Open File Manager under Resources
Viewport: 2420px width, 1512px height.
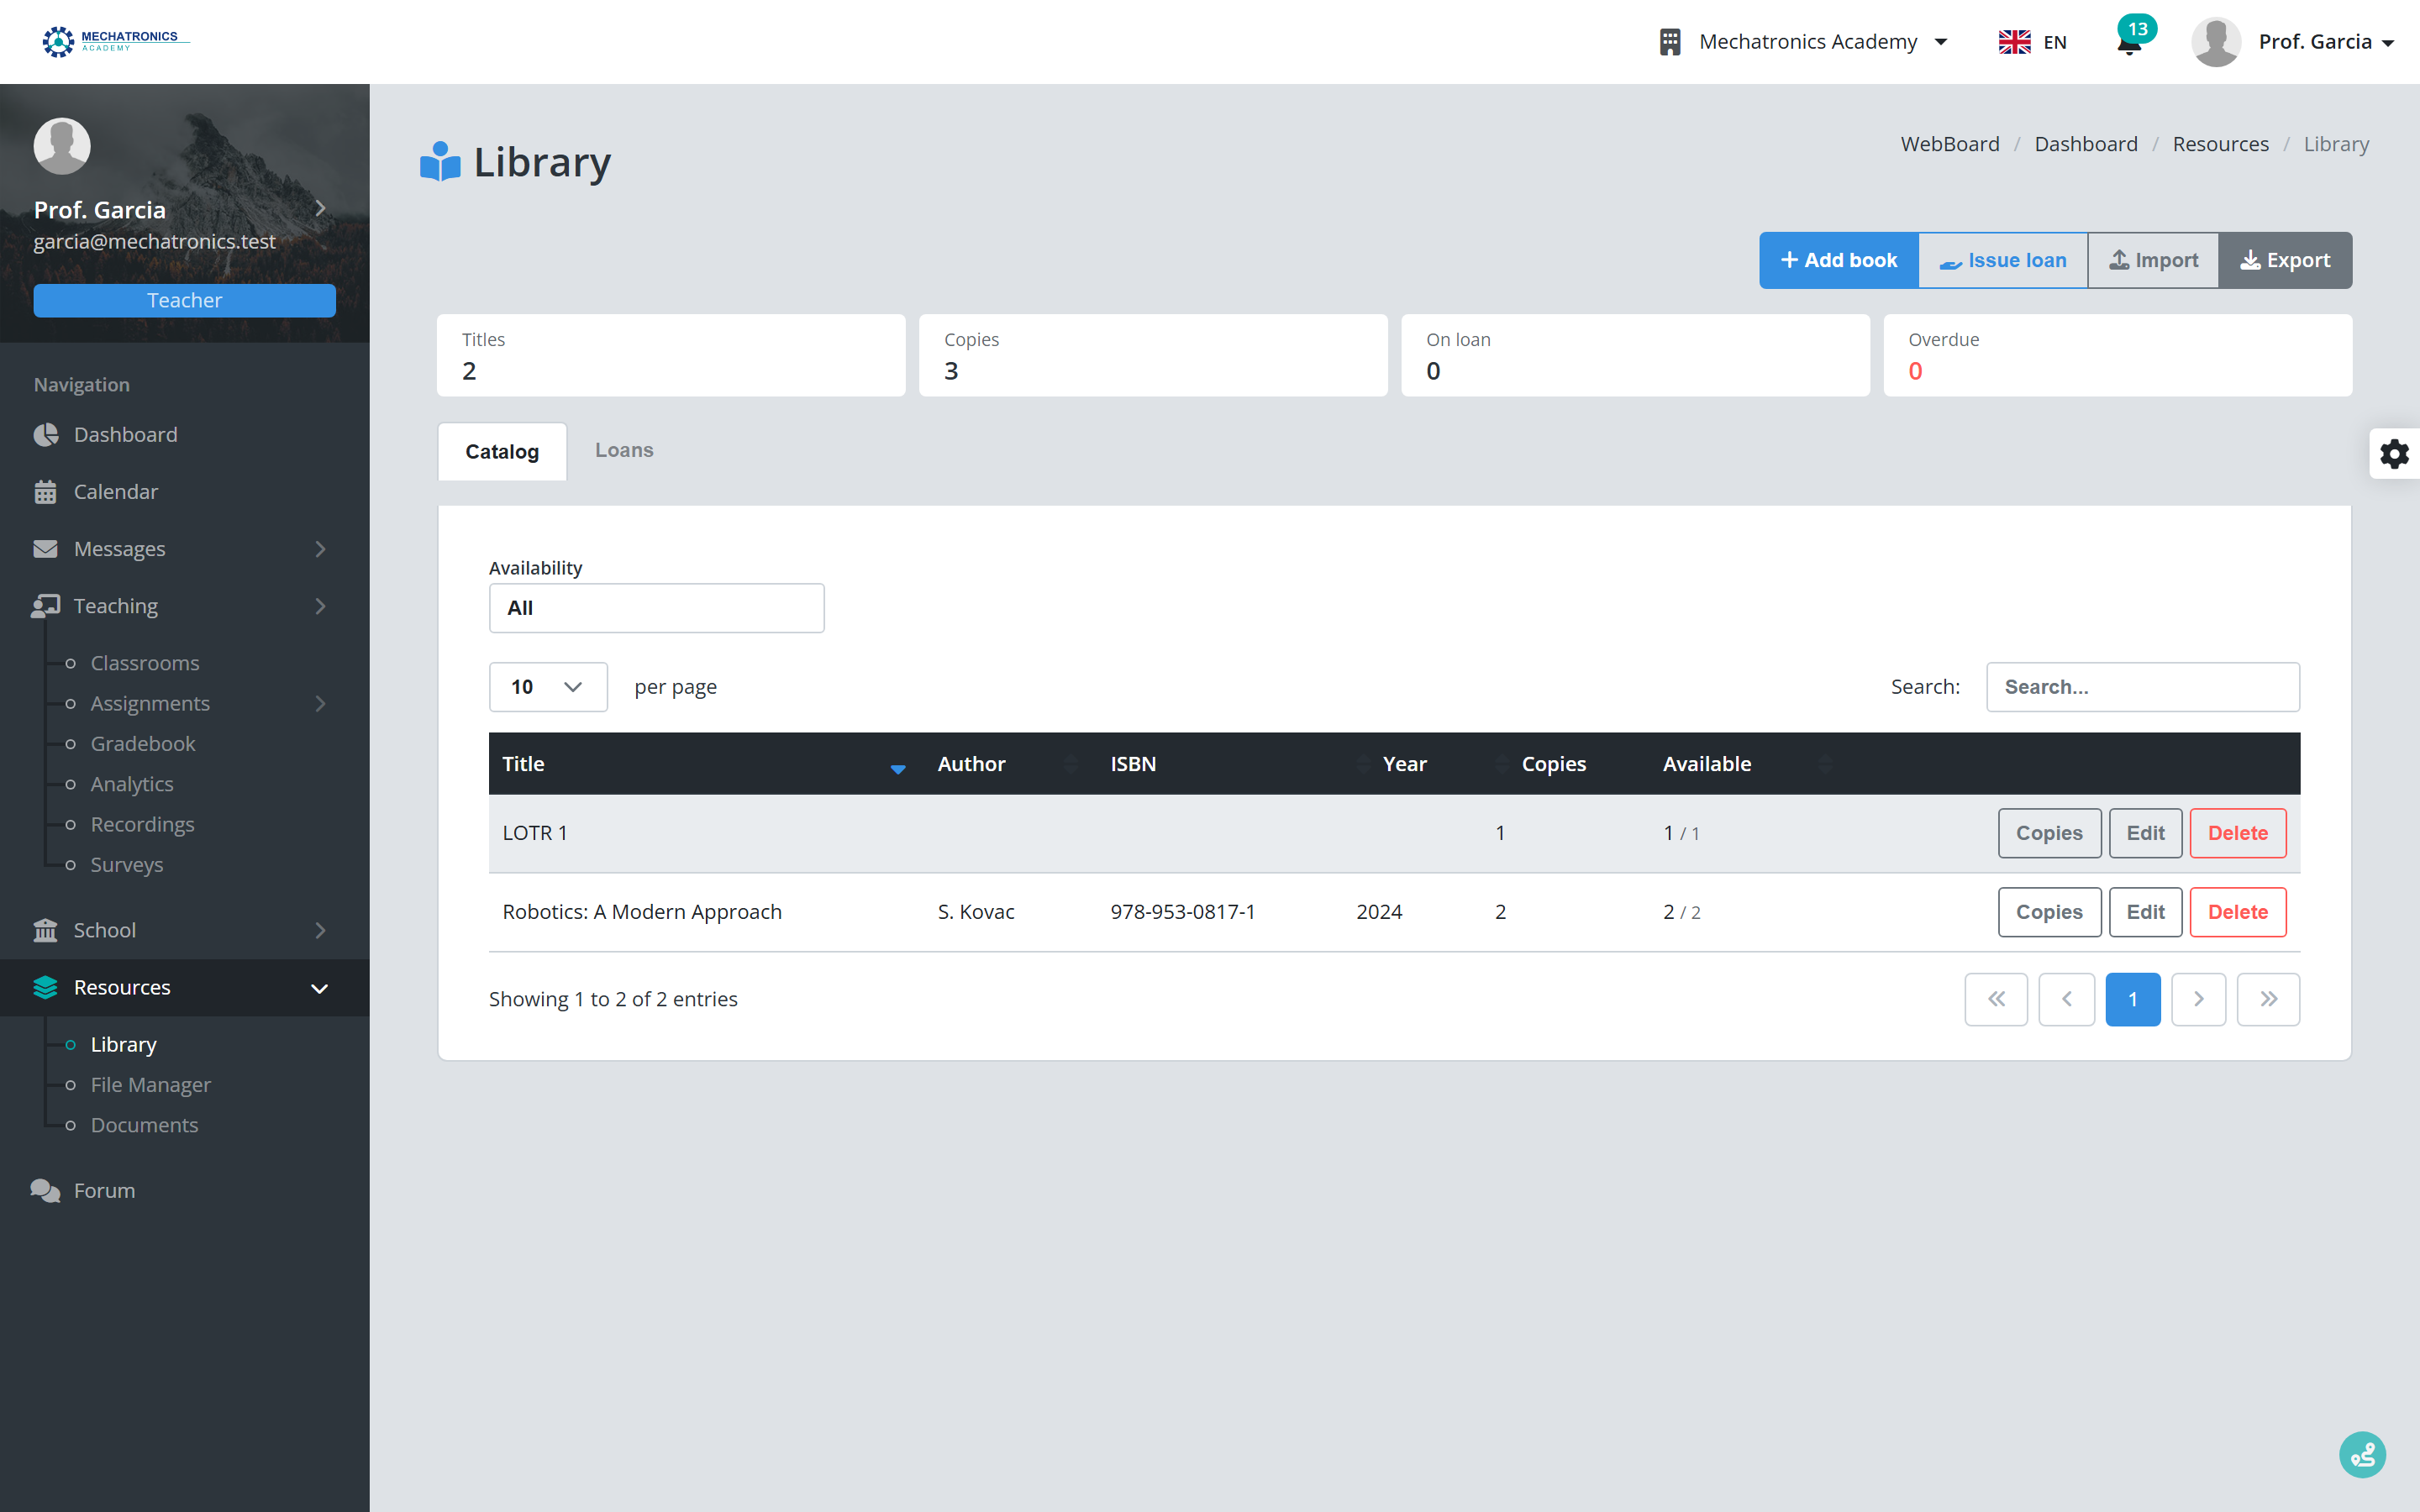[x=150, y=1084]
